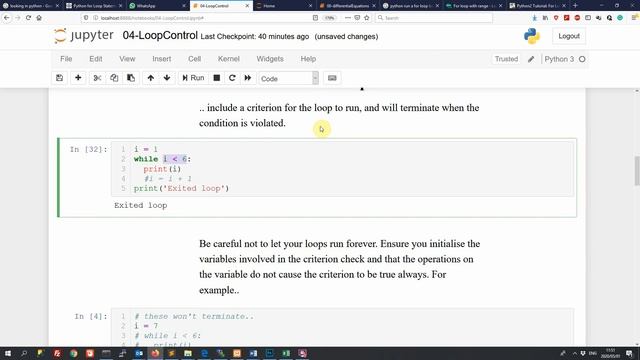Open Word from the taskbar
Screen dimensions: 640x360
(x=253, y=353)
